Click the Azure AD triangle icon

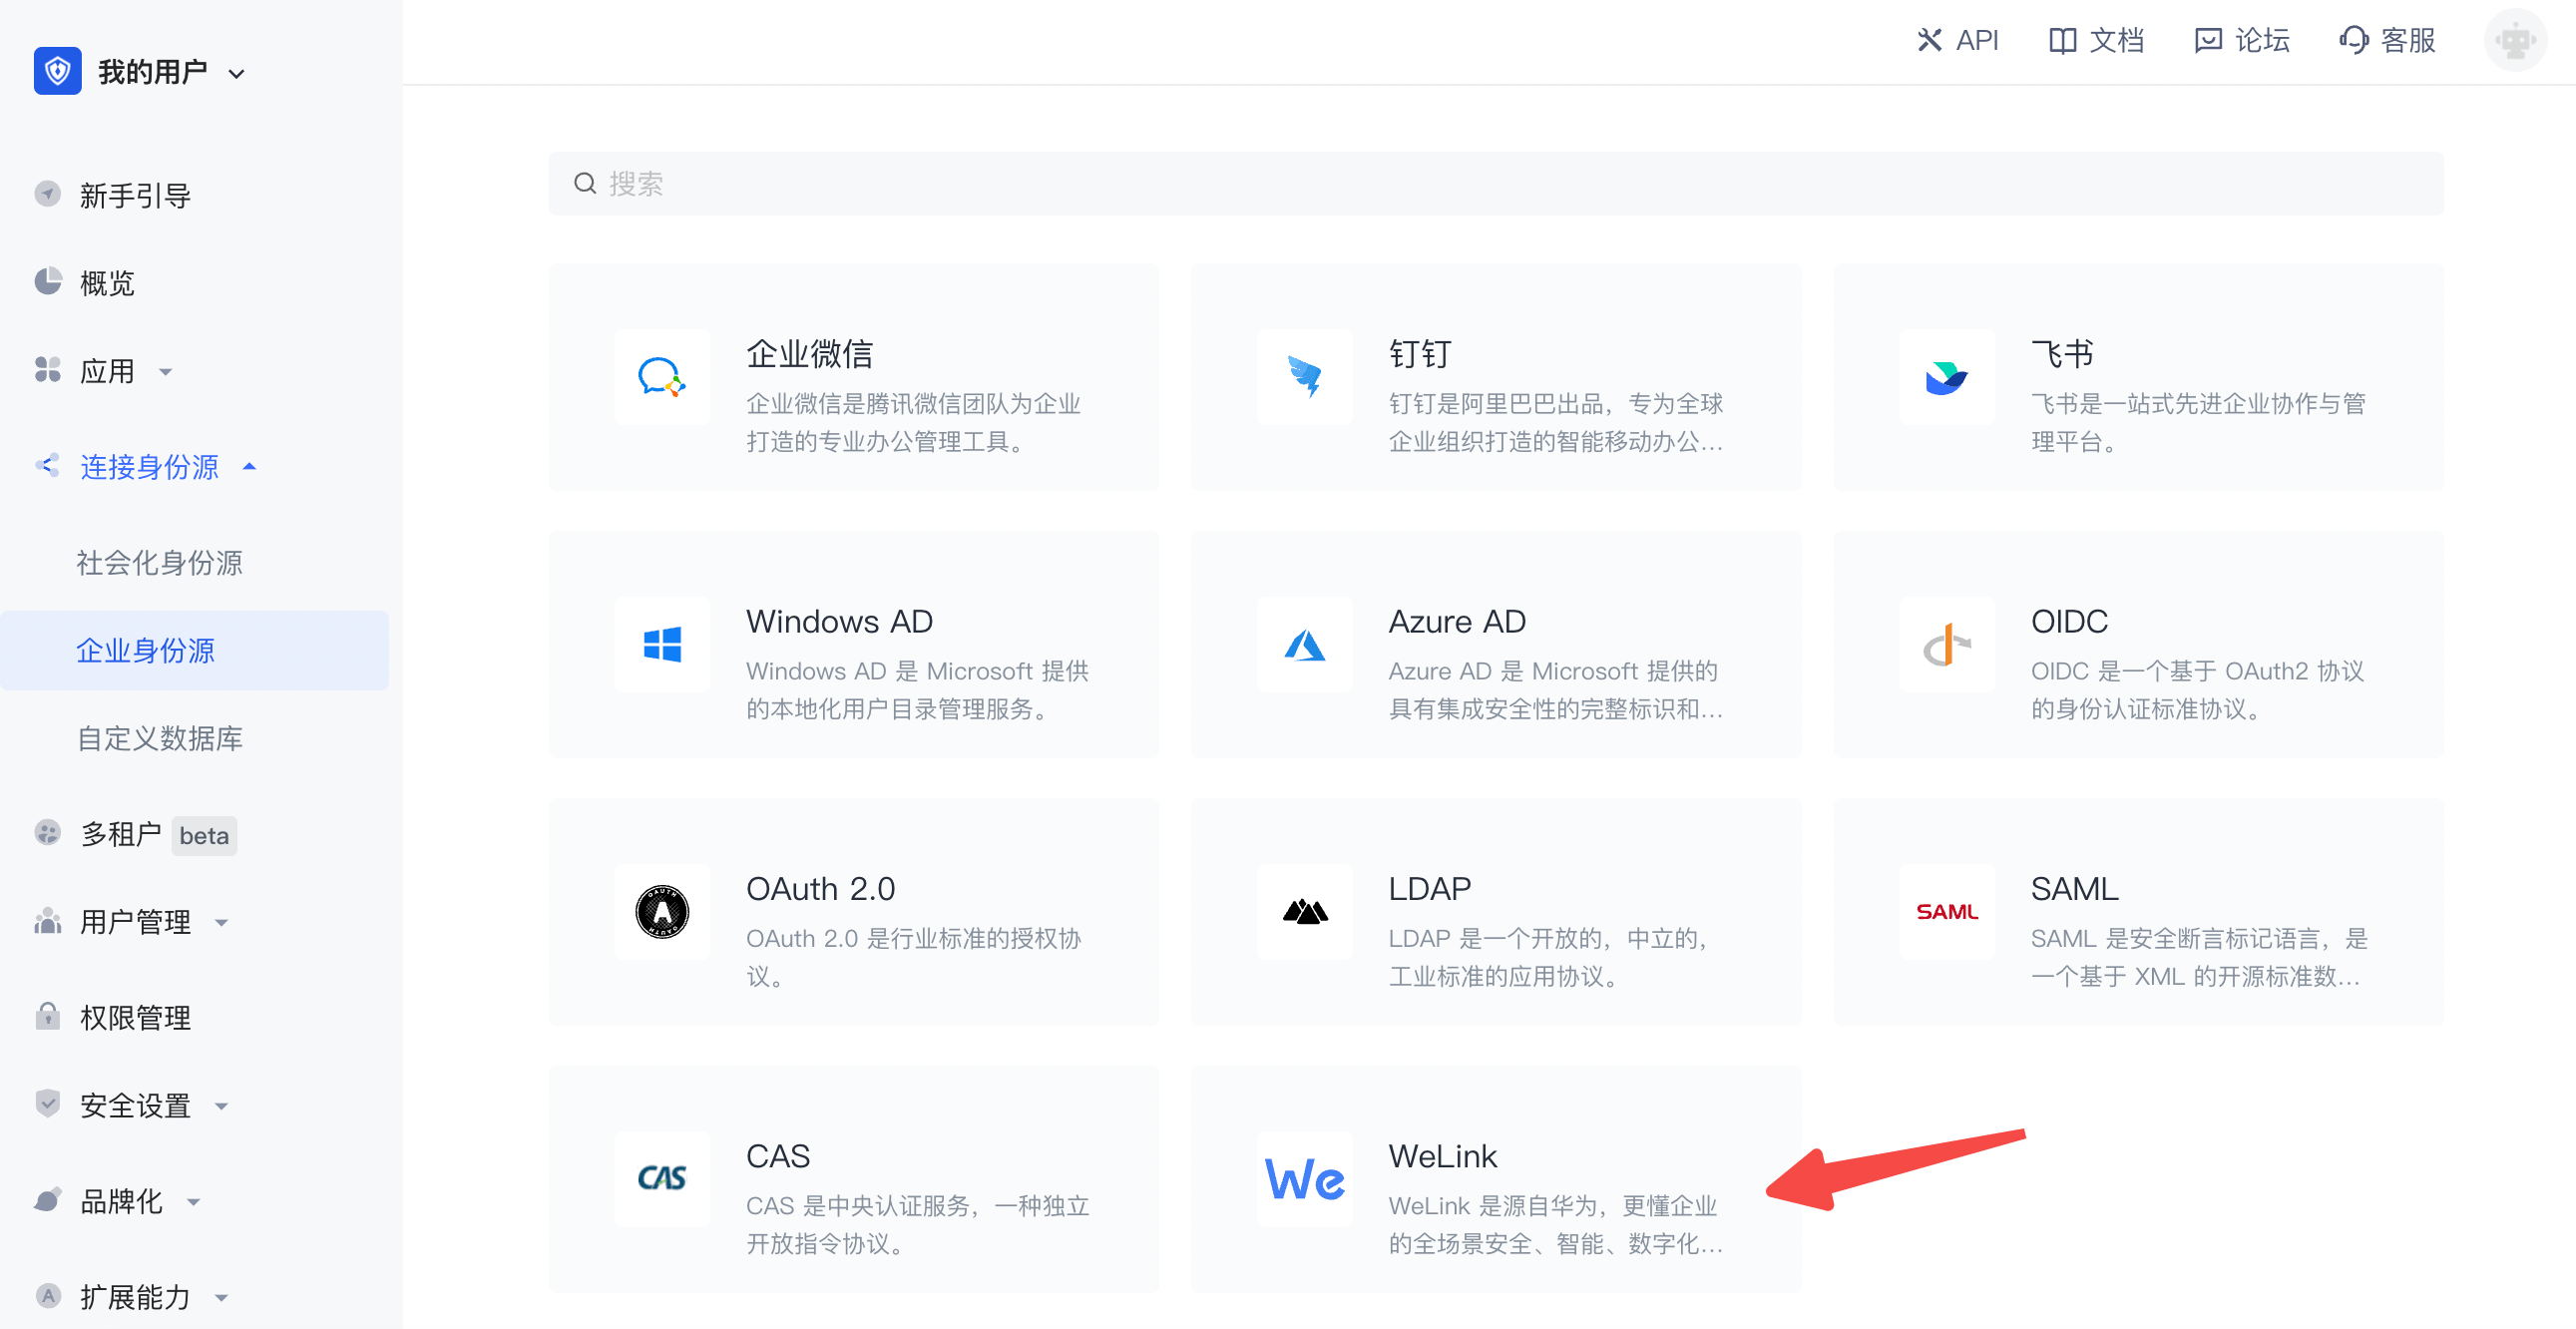tap(1304, 645)
